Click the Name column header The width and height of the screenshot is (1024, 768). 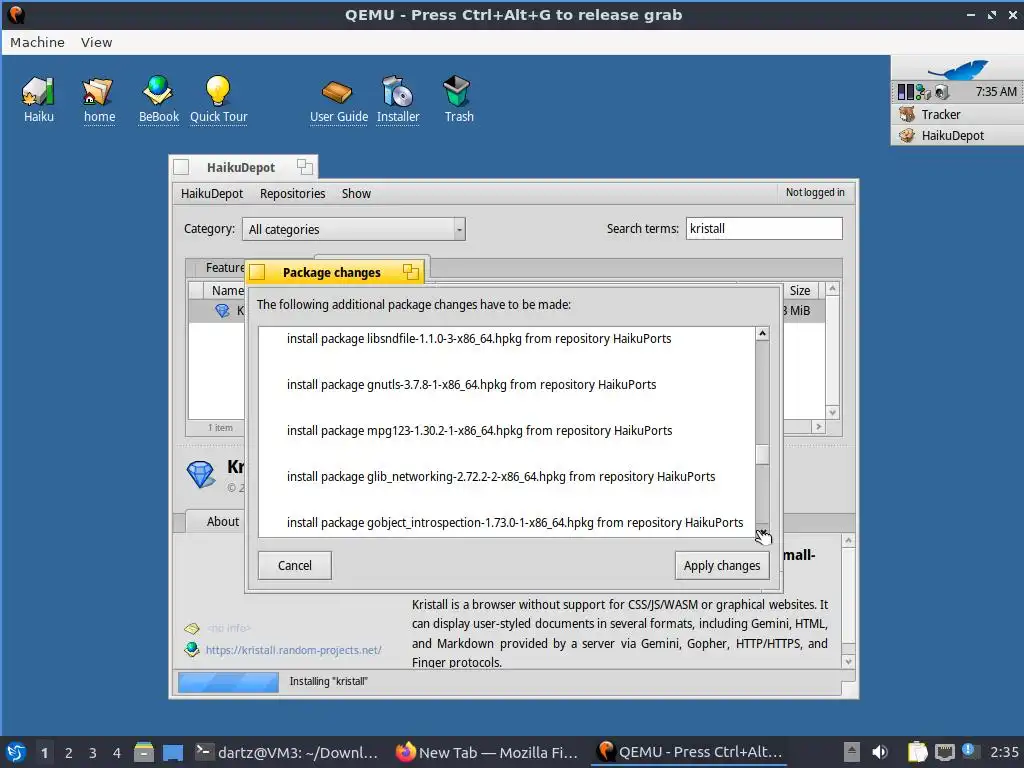[226, 291]
